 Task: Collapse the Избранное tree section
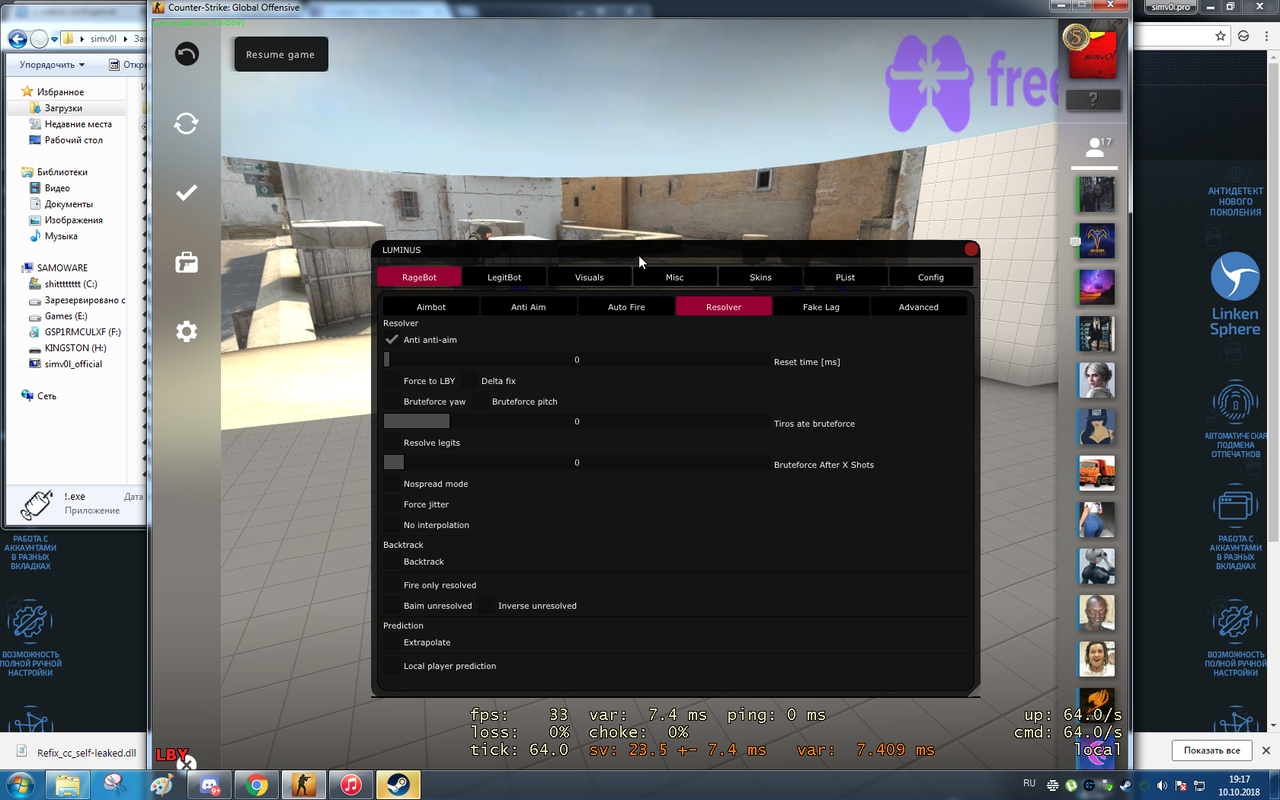[15, 92]
